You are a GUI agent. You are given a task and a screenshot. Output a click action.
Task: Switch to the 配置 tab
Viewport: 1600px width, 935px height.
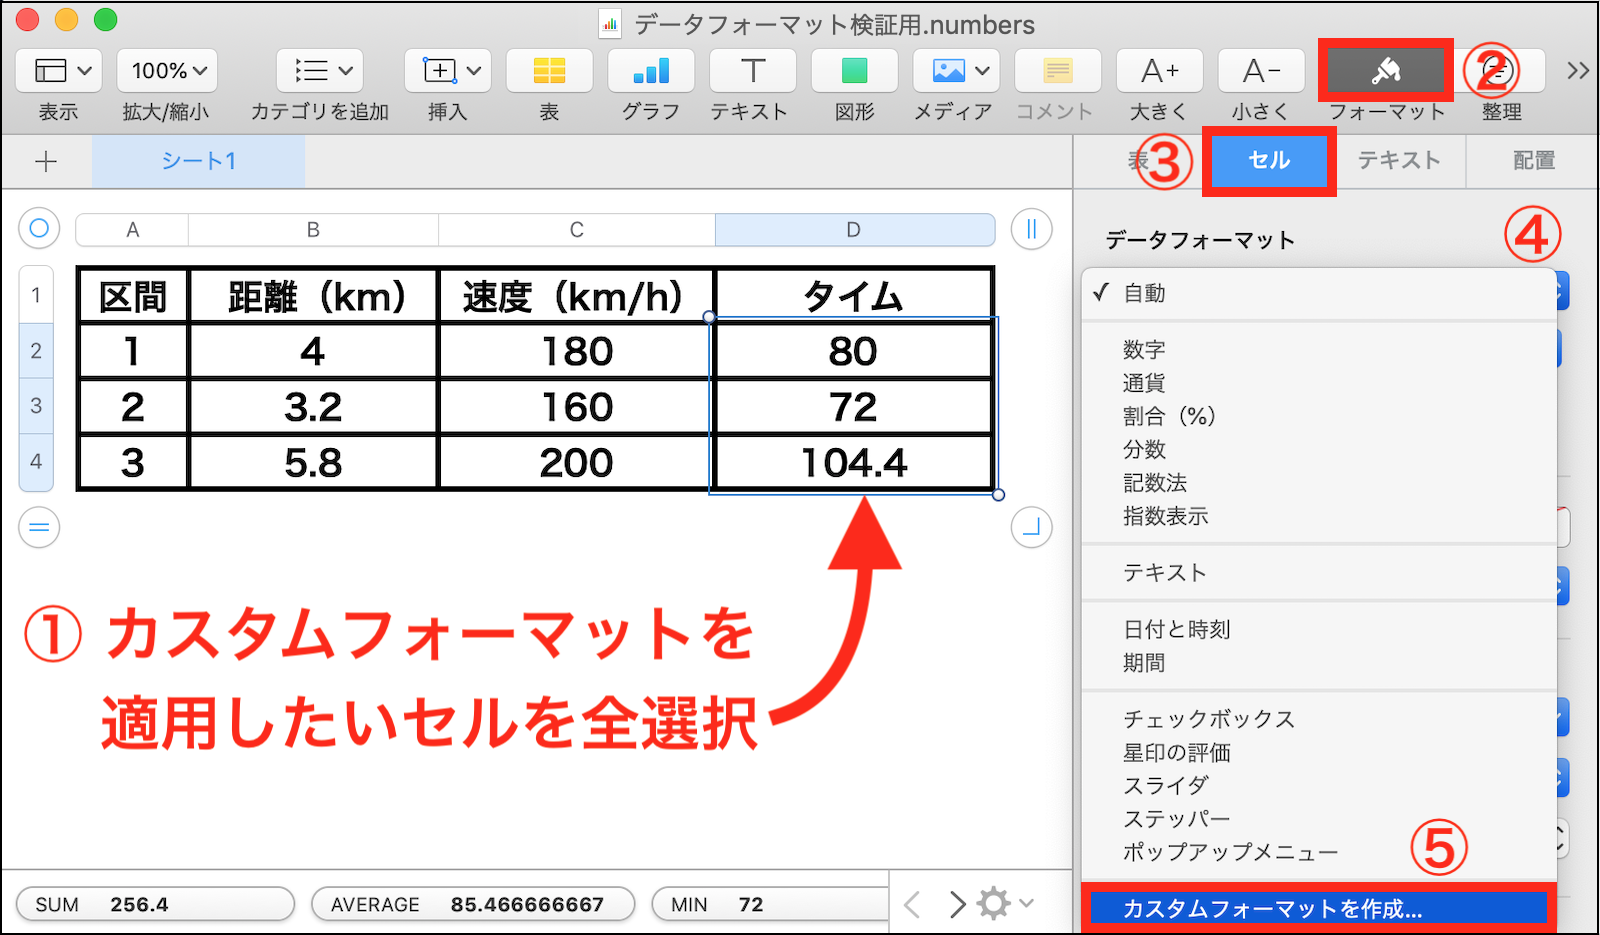(x=1533, y=161)
